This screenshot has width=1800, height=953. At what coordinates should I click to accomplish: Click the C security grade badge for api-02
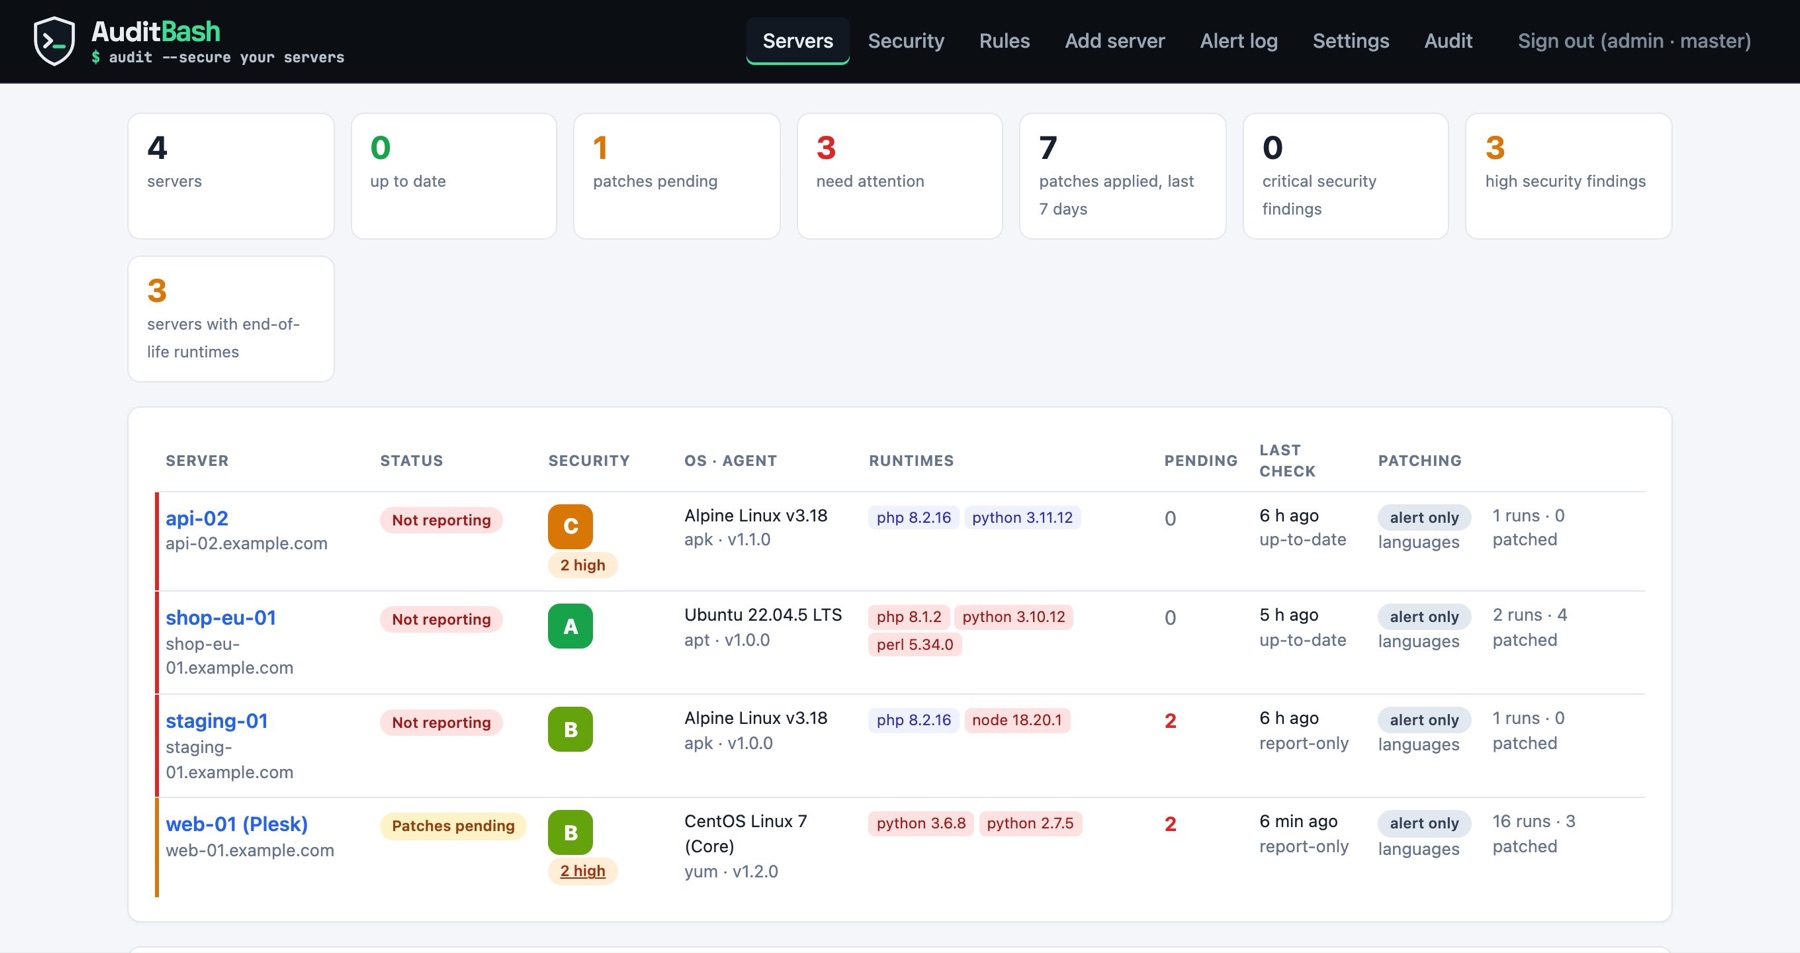570,526
